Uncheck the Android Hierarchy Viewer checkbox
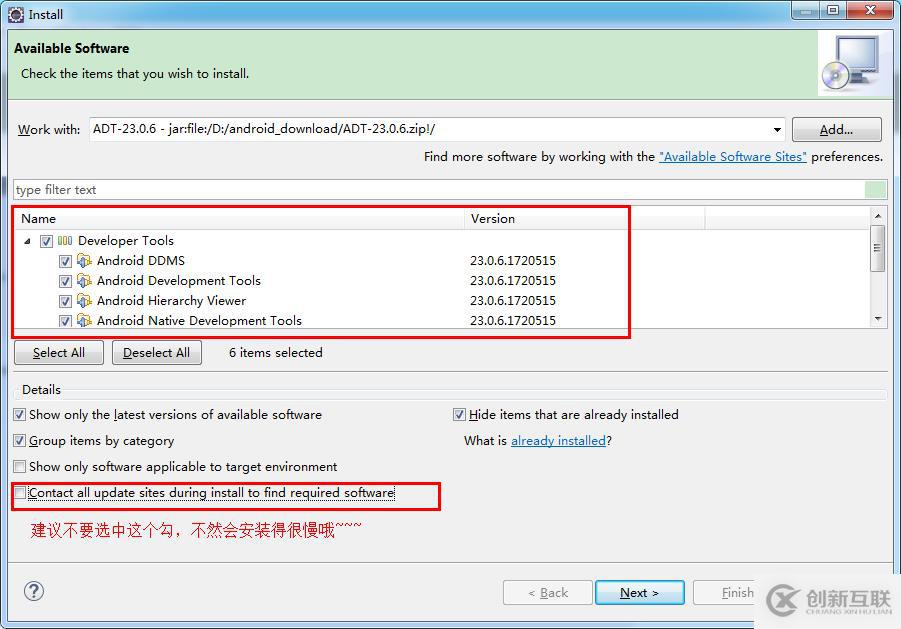901x629 pixels. click(66, 302)
